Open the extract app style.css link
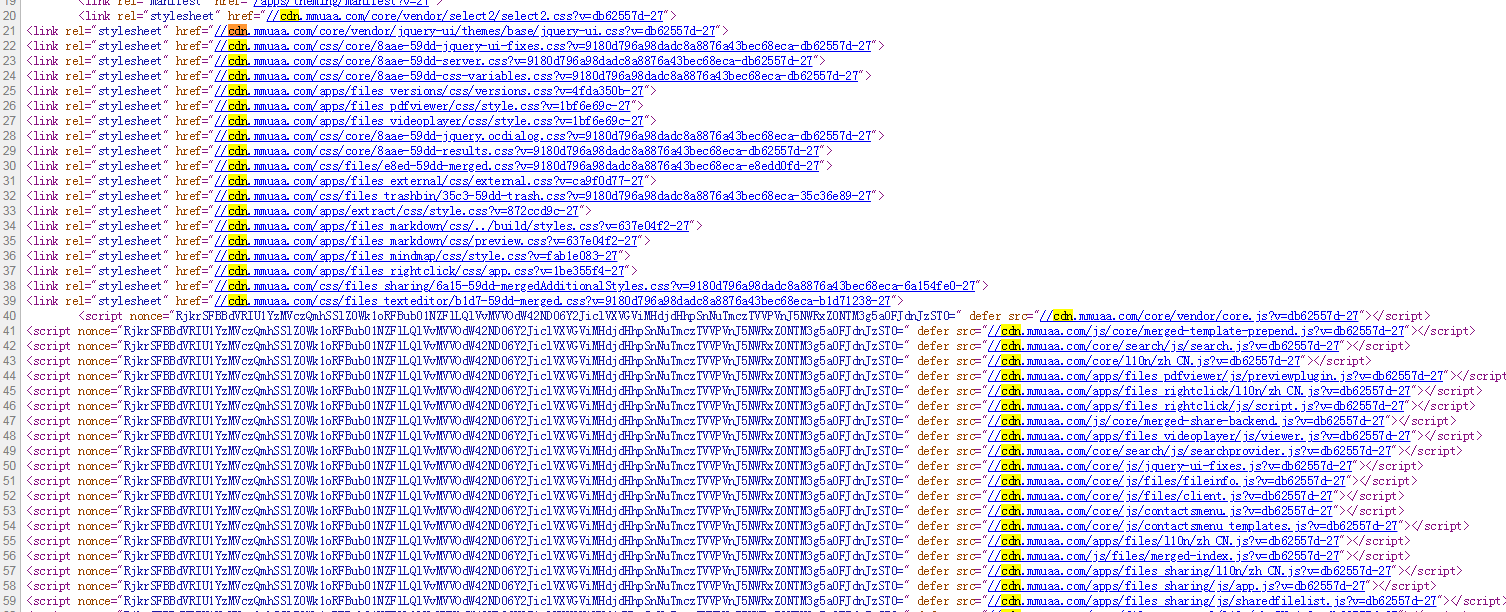 pos(397,211)
